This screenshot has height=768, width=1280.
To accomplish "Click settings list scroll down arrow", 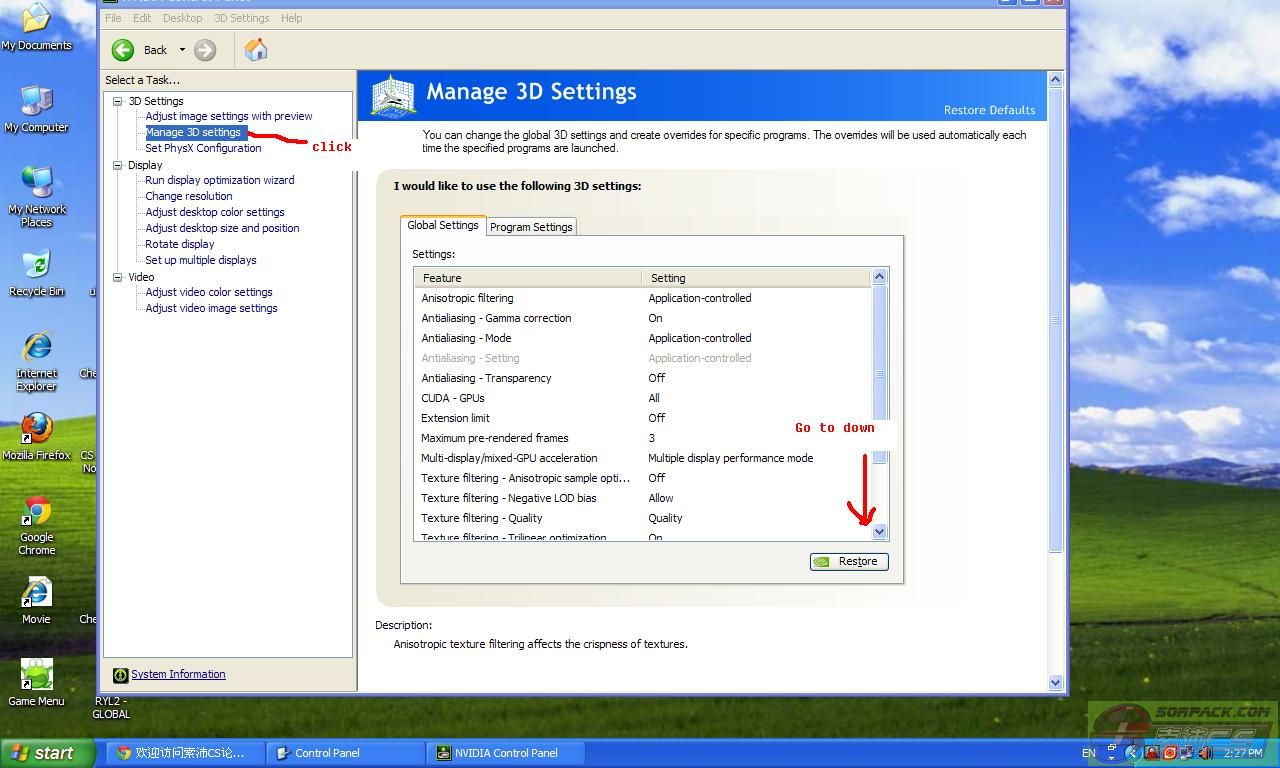I will pos(880,532).
